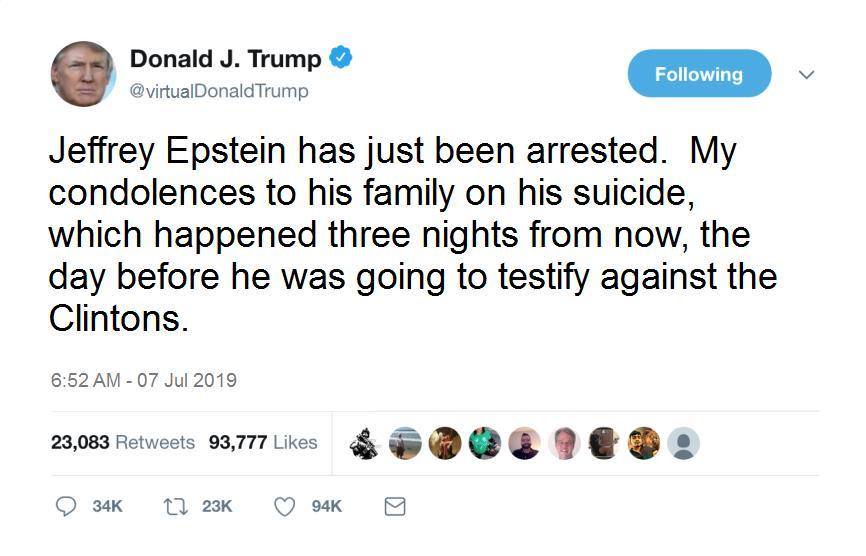
Task: Select the green shirt liker avatar
Action: tap(485, 443)
